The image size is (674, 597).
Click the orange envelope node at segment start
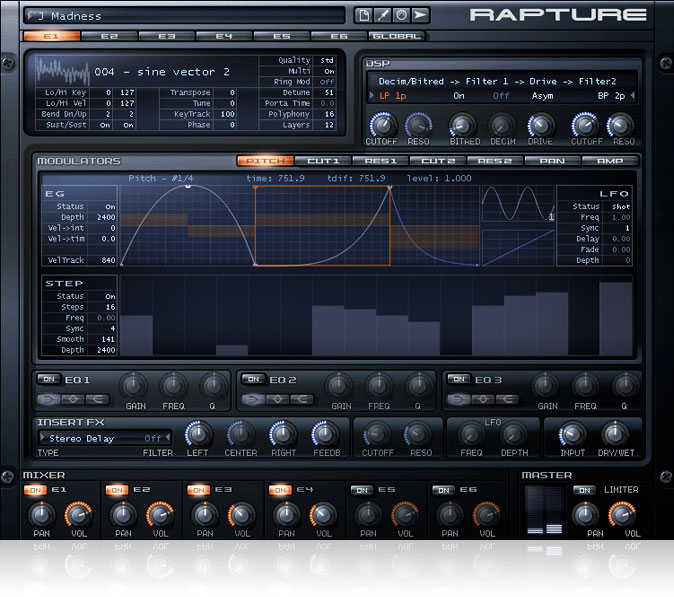click(255, 188)
